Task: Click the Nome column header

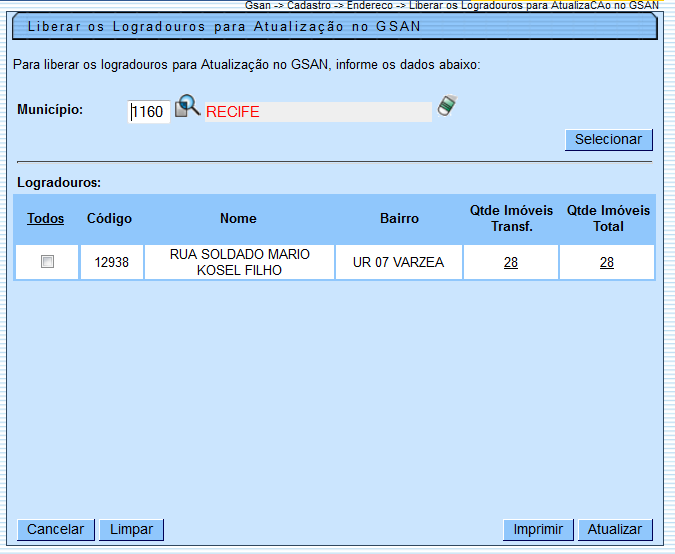Action: pyautogui.click(x=238, y=218)
